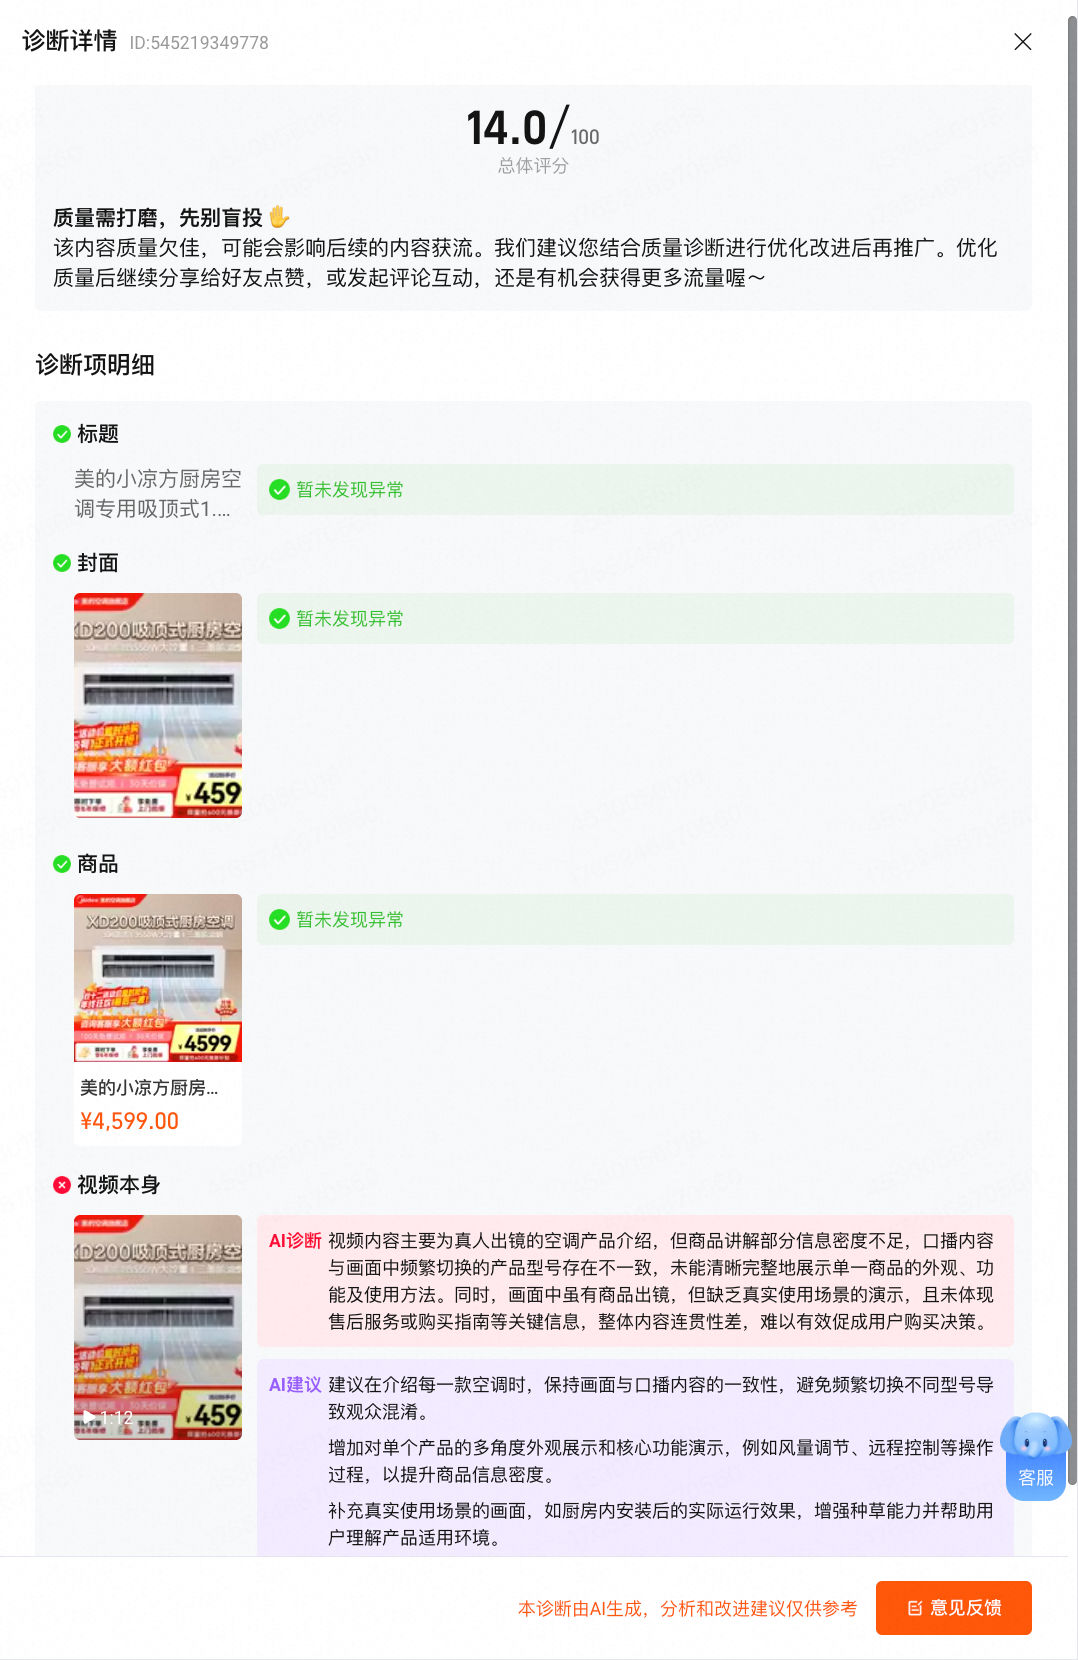This screenshot has width=1078, height=1660.
Task: Click the green check icon beside 标题
Action: [62, 434]
